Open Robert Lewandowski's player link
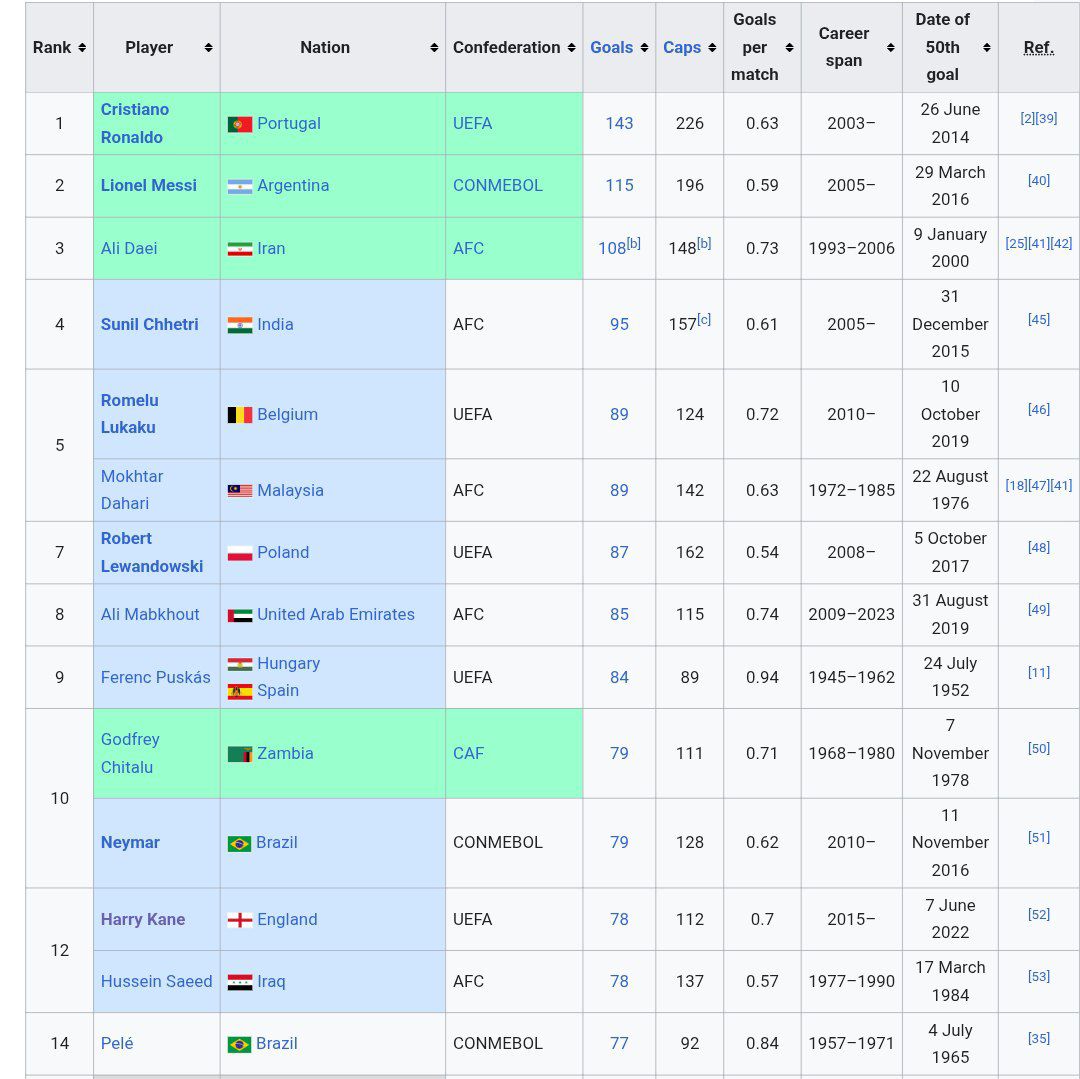Screen dimensions: 1080x1079 click(x=152, y=552)
